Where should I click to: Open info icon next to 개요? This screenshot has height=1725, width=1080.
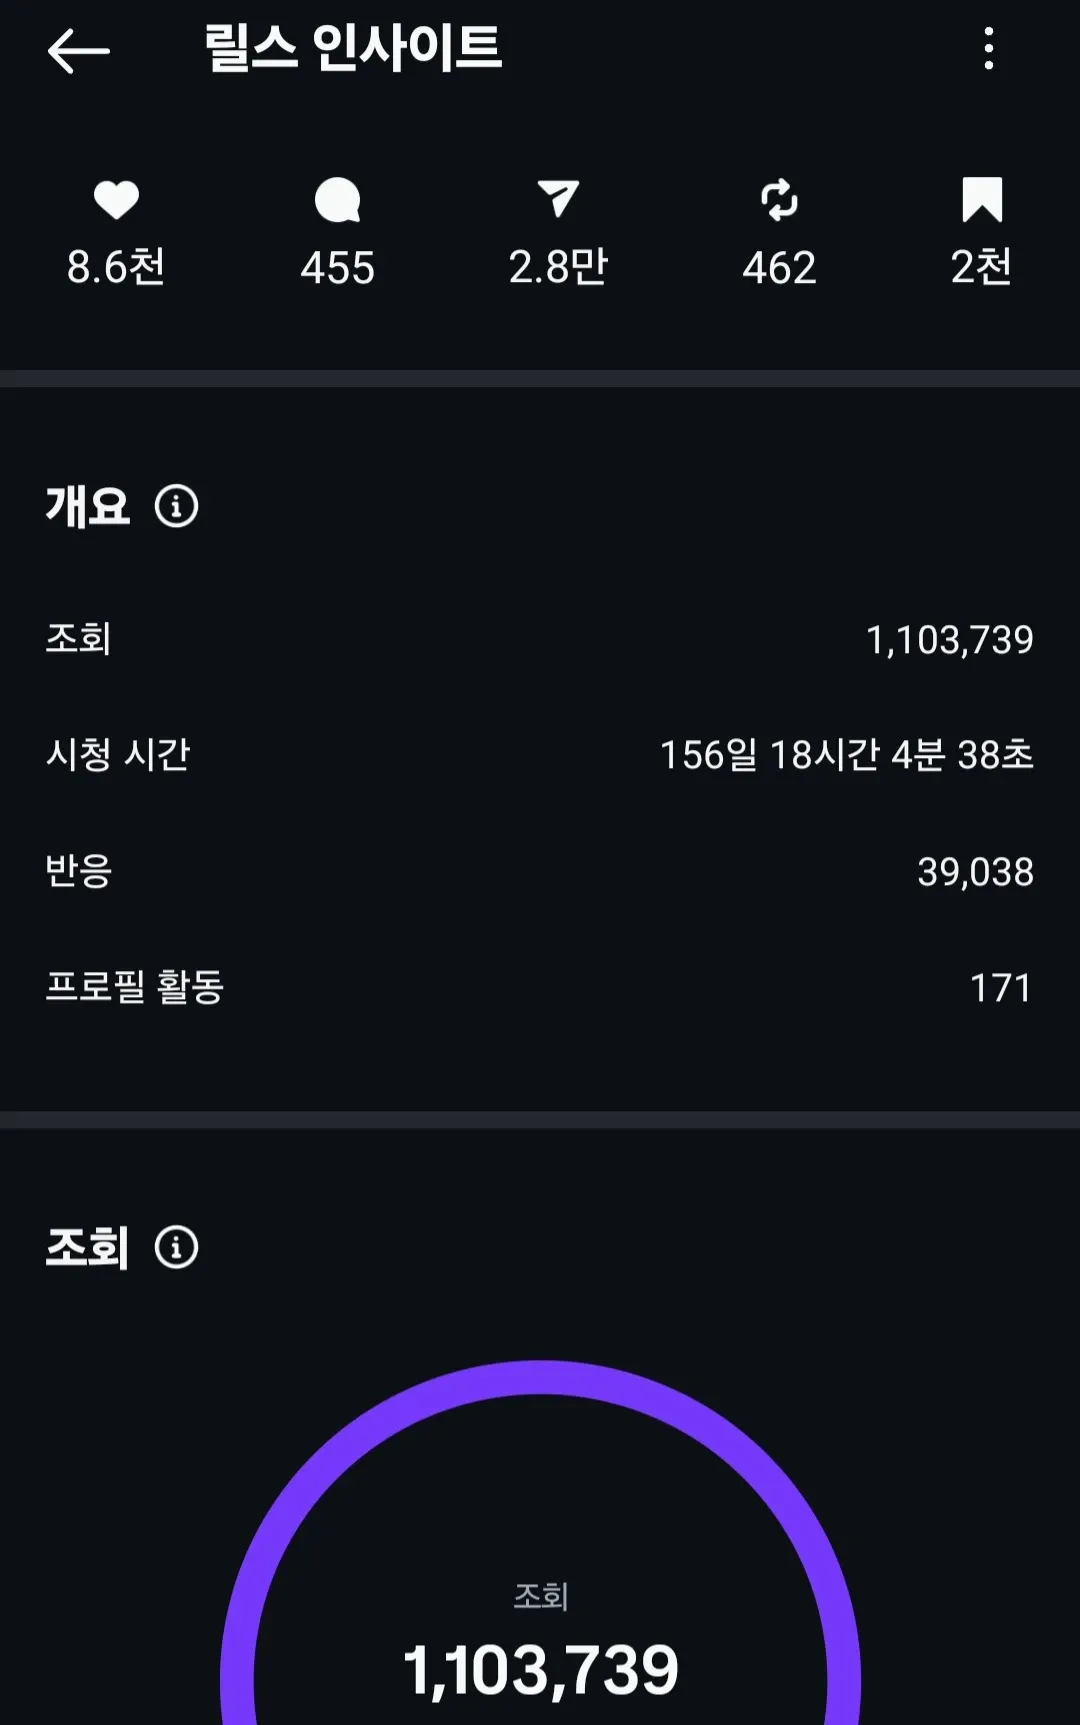pyautogui.click(x=177, y=506)
